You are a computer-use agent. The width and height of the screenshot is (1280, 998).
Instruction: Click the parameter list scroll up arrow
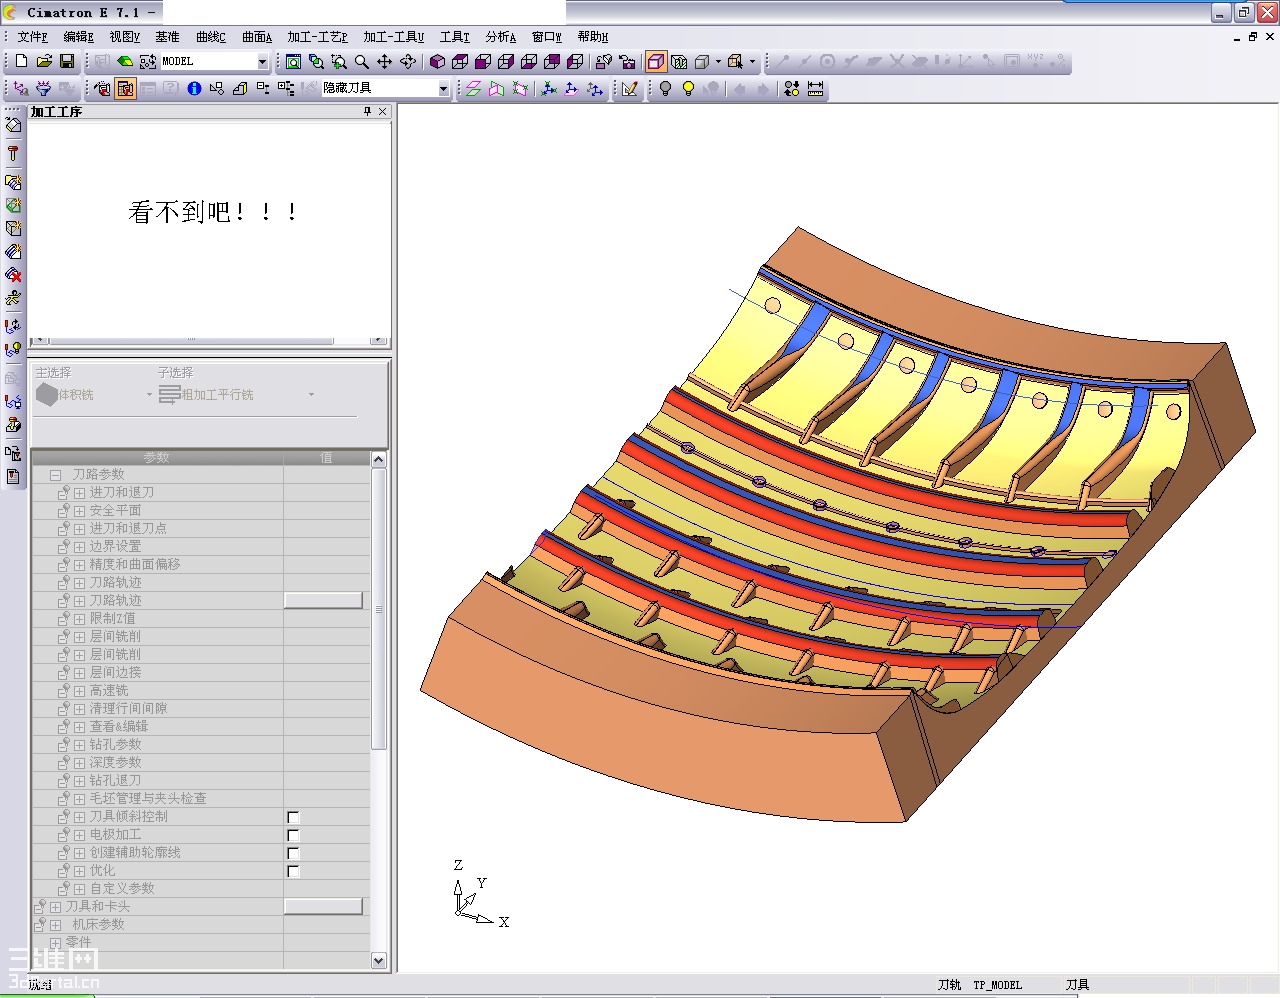click(x=378, y=459)
